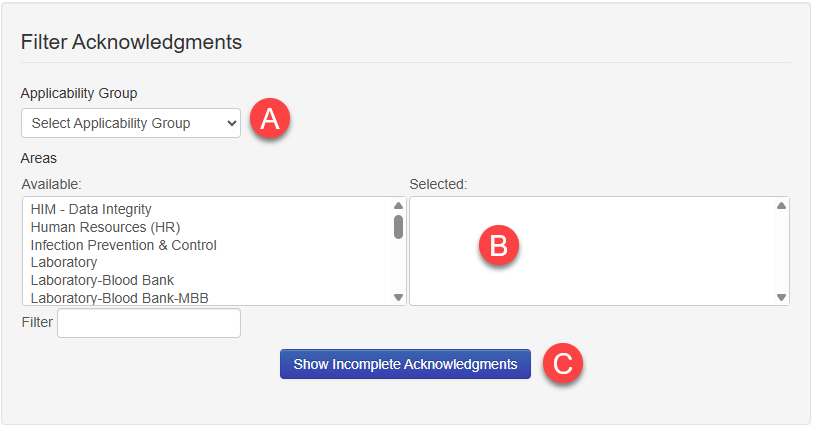
Task: Click Available list scroll down arrow
Action: click(x=398, y=297)
